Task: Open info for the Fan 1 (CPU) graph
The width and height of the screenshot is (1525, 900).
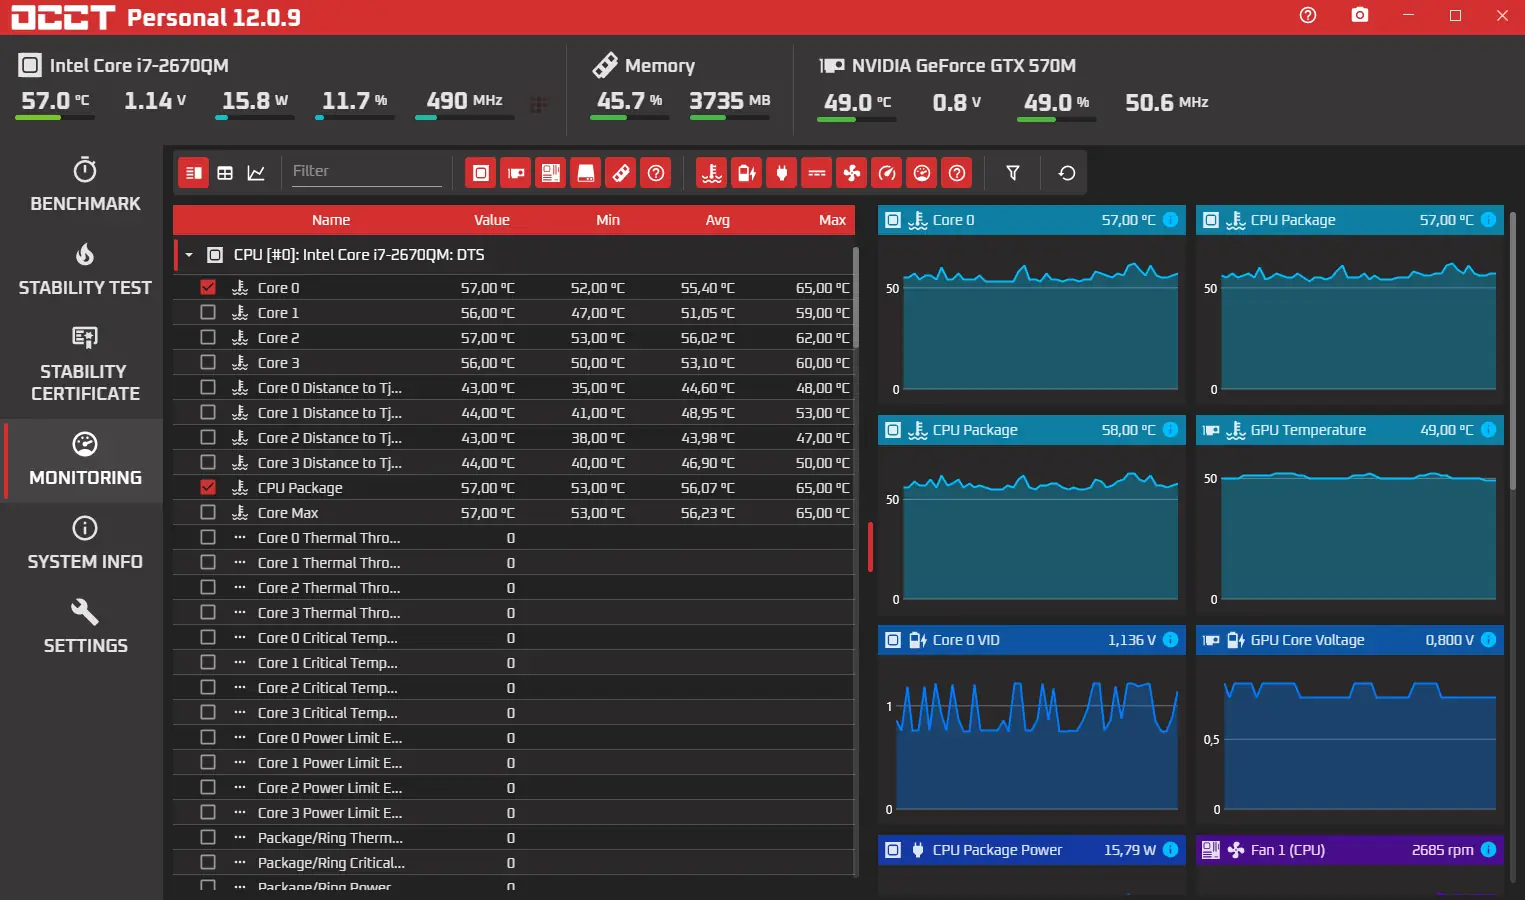Action: click(1488, 850)
